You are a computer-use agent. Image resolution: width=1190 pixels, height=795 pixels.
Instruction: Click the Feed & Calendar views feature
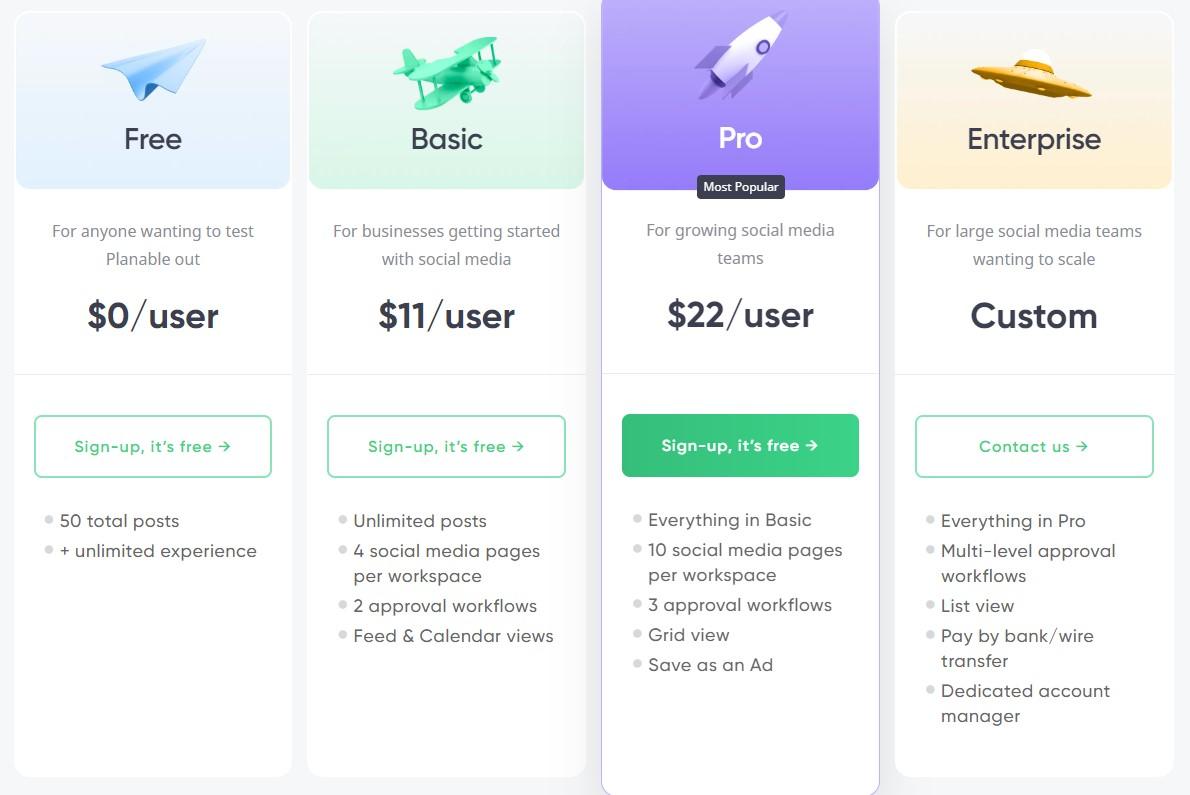click(452, 636)
